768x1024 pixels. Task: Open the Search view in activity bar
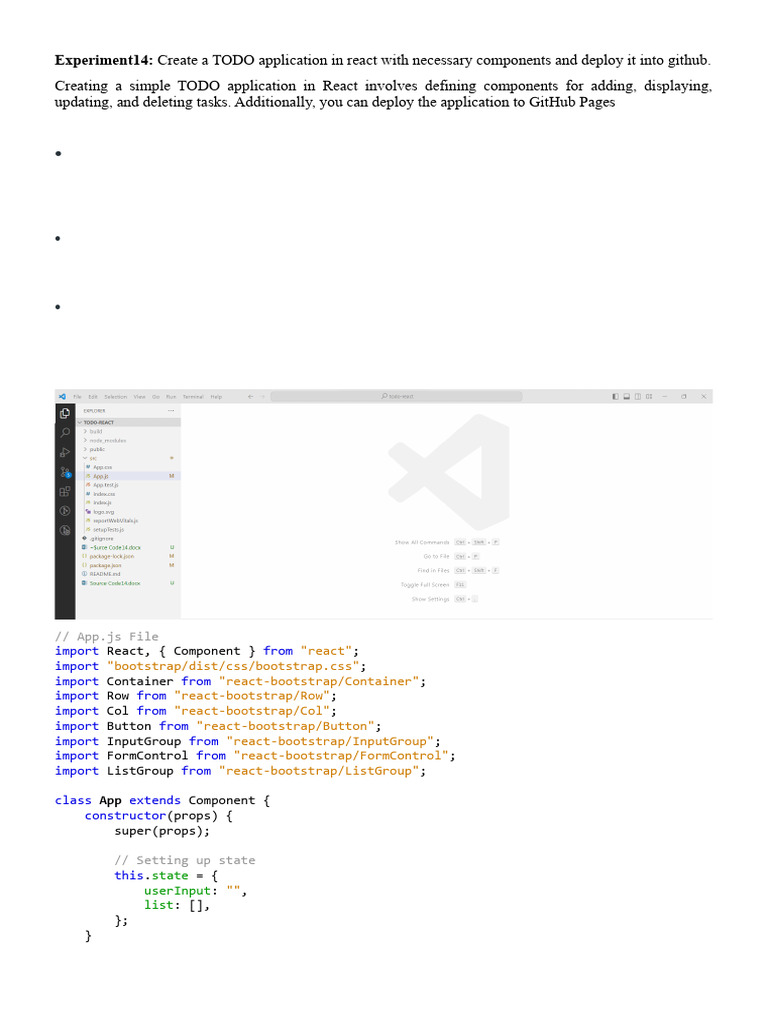65,433
